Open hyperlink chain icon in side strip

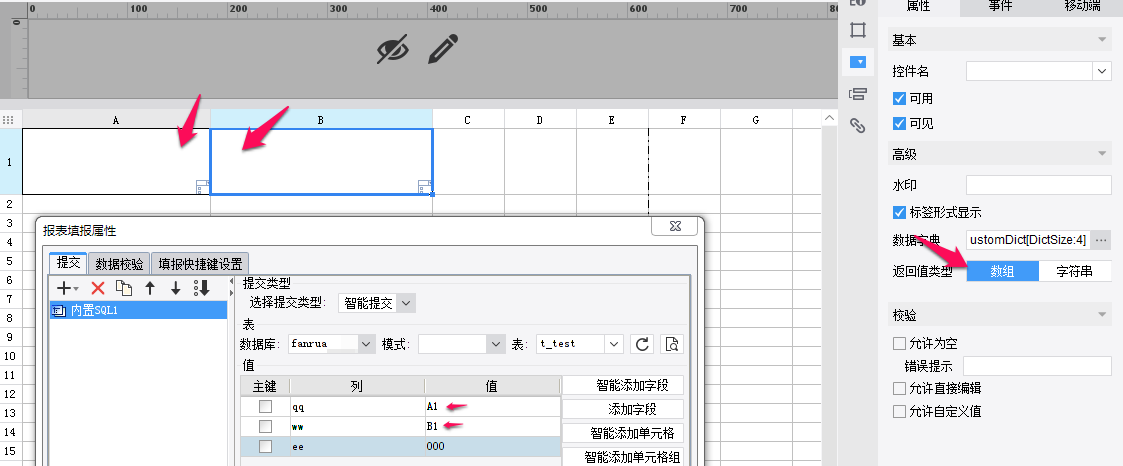pyautogui.click(x=857, y=125)
